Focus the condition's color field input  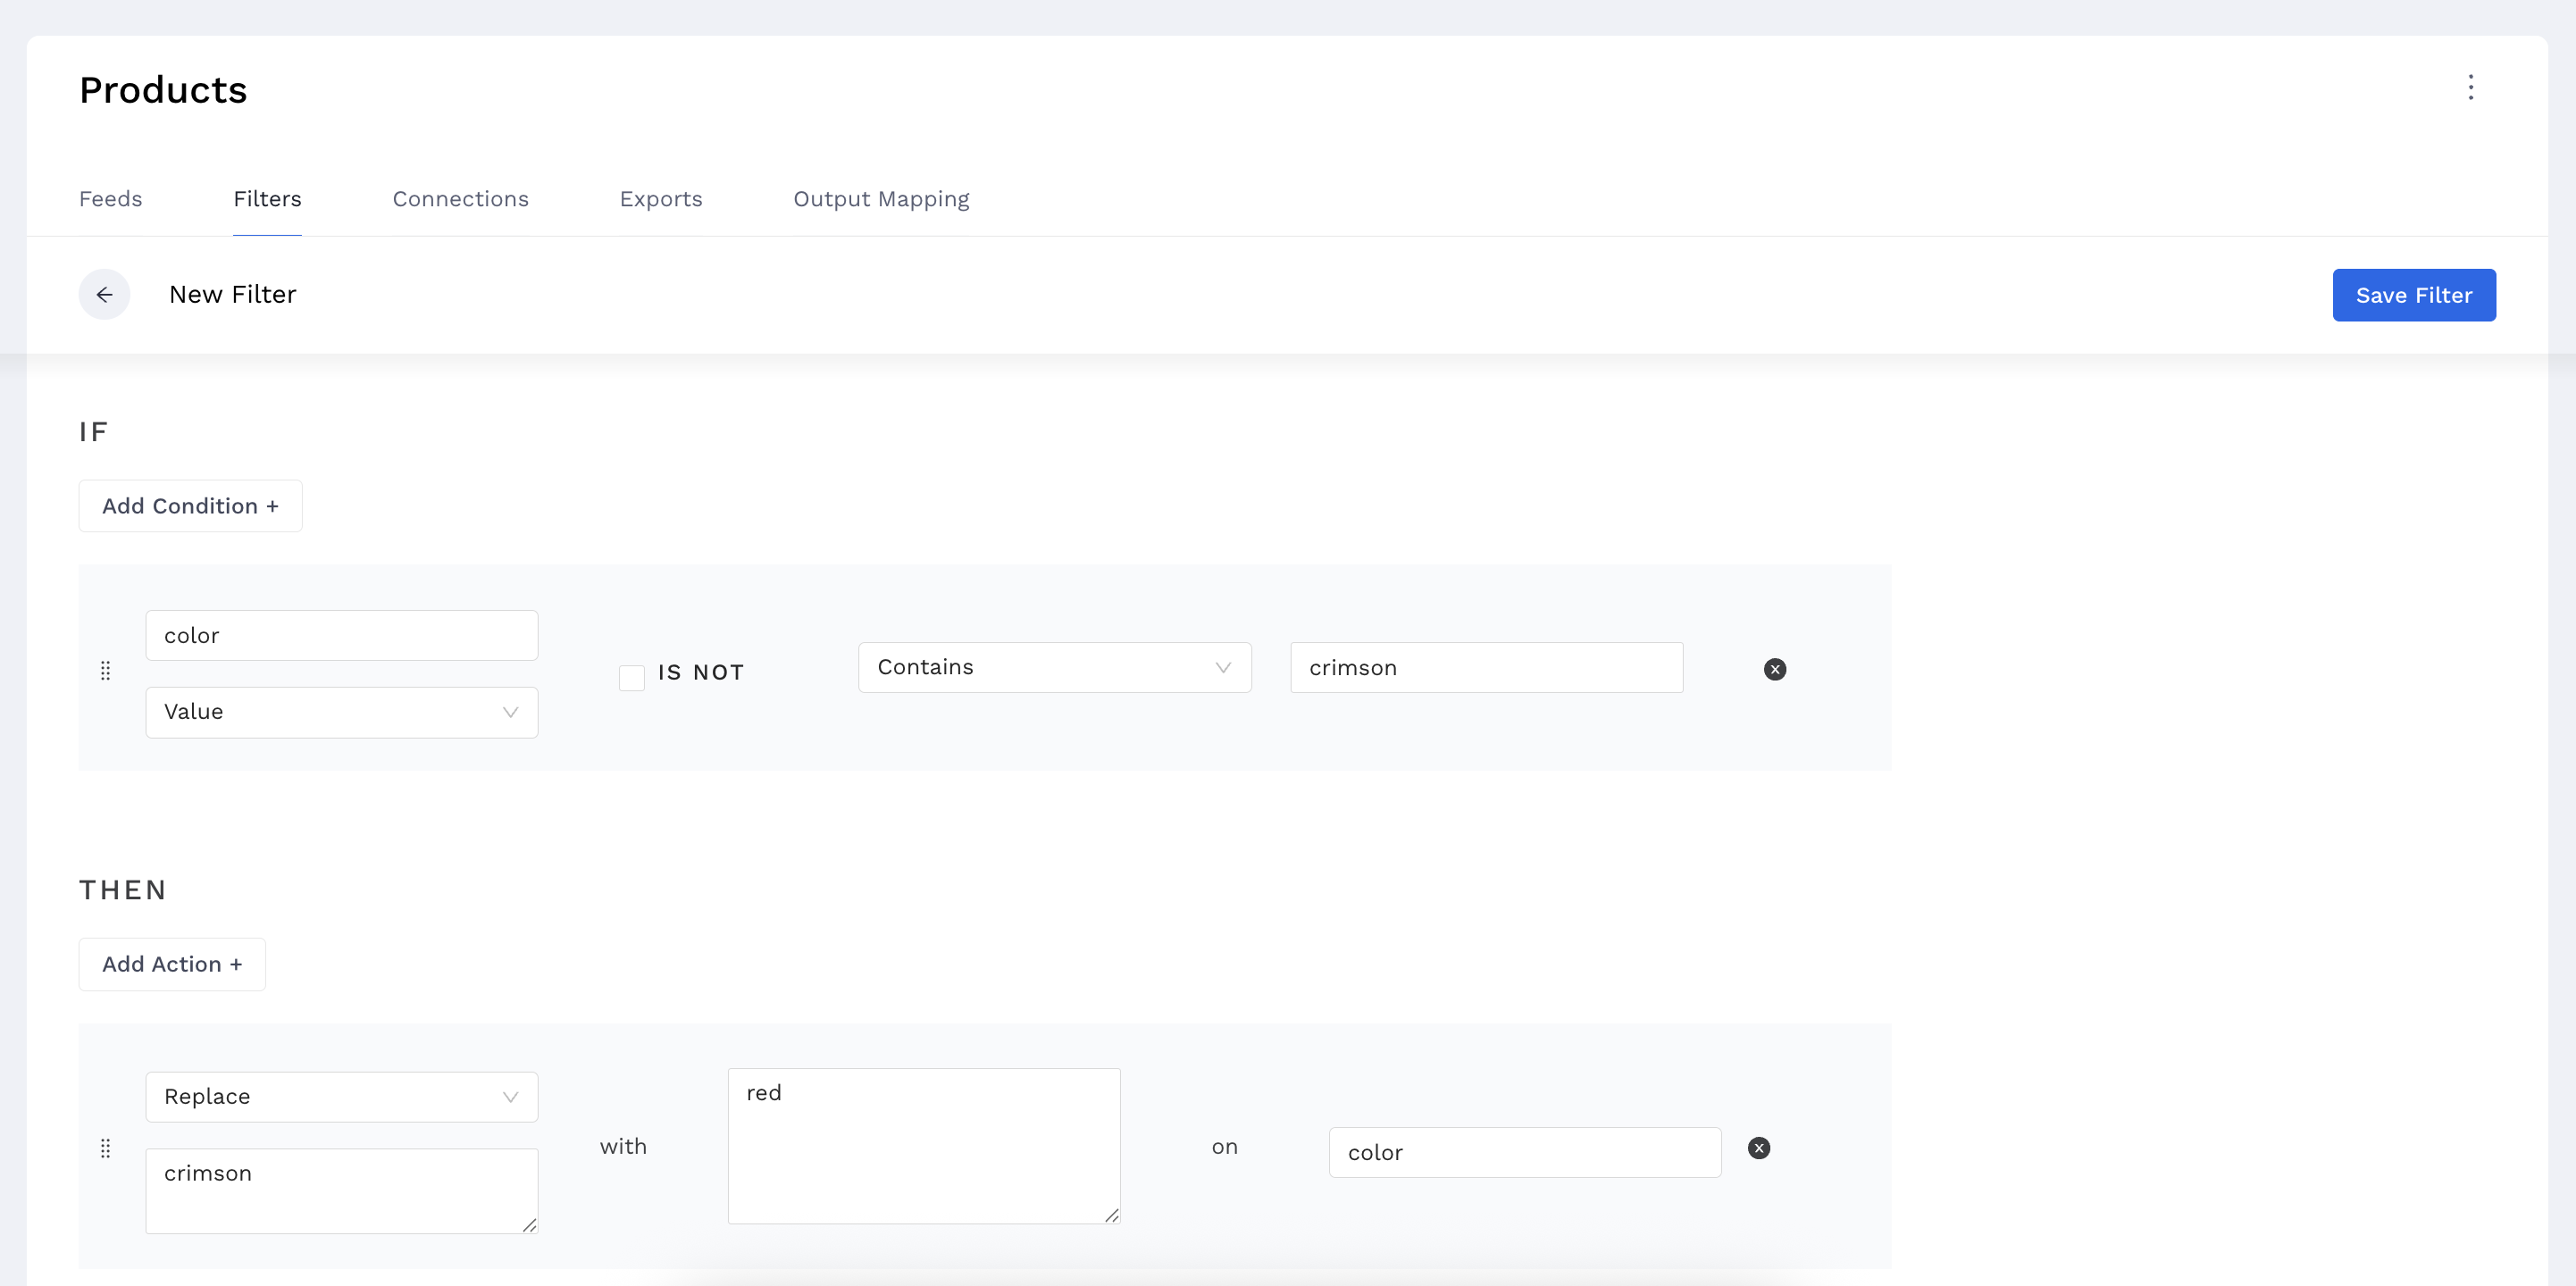click(x=341, y=635)
